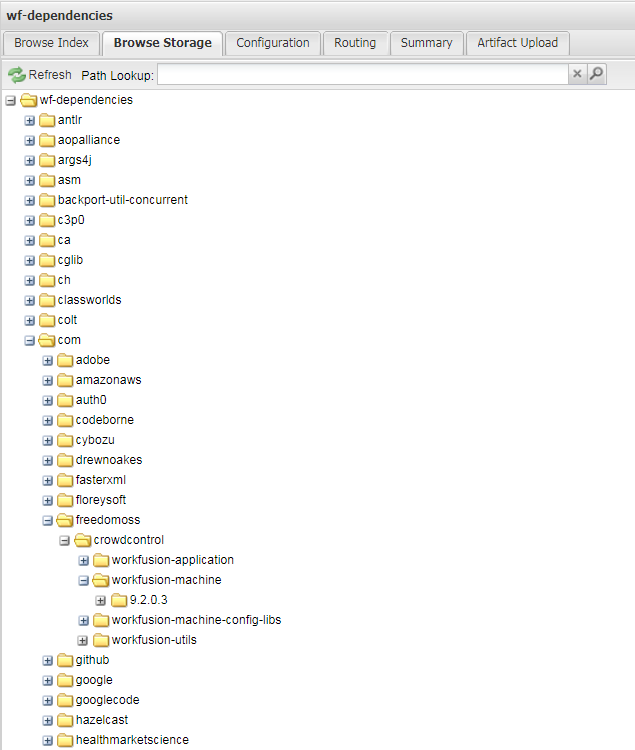This screenshot has width=635, height=750.
Task: Click the args4j folder icon
Action: coord(47,160)
